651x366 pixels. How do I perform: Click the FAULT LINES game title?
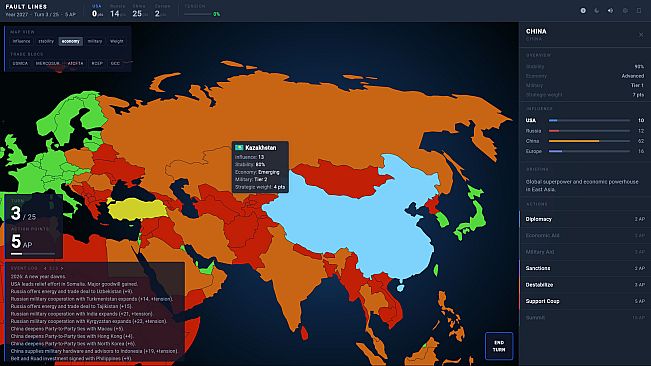pyautogui.click(x=26, y=7)
